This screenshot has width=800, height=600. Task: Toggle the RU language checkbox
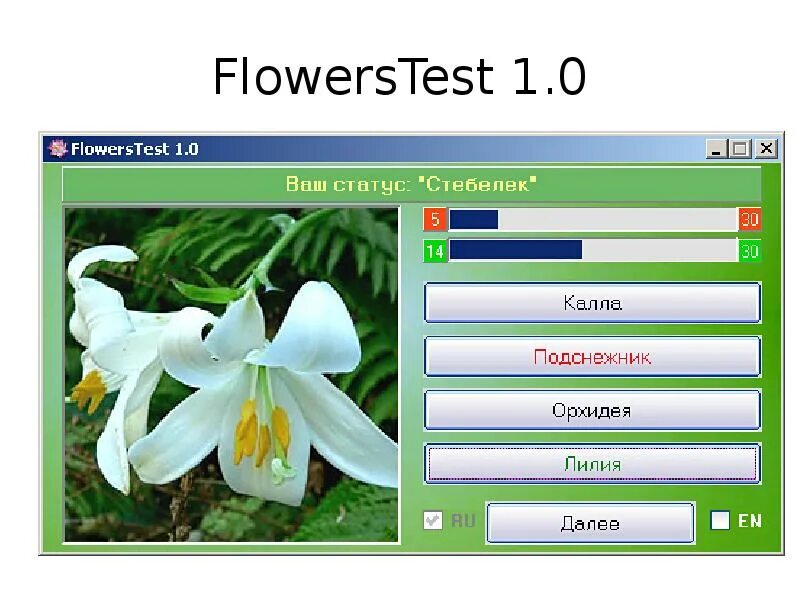pos(433,520)
